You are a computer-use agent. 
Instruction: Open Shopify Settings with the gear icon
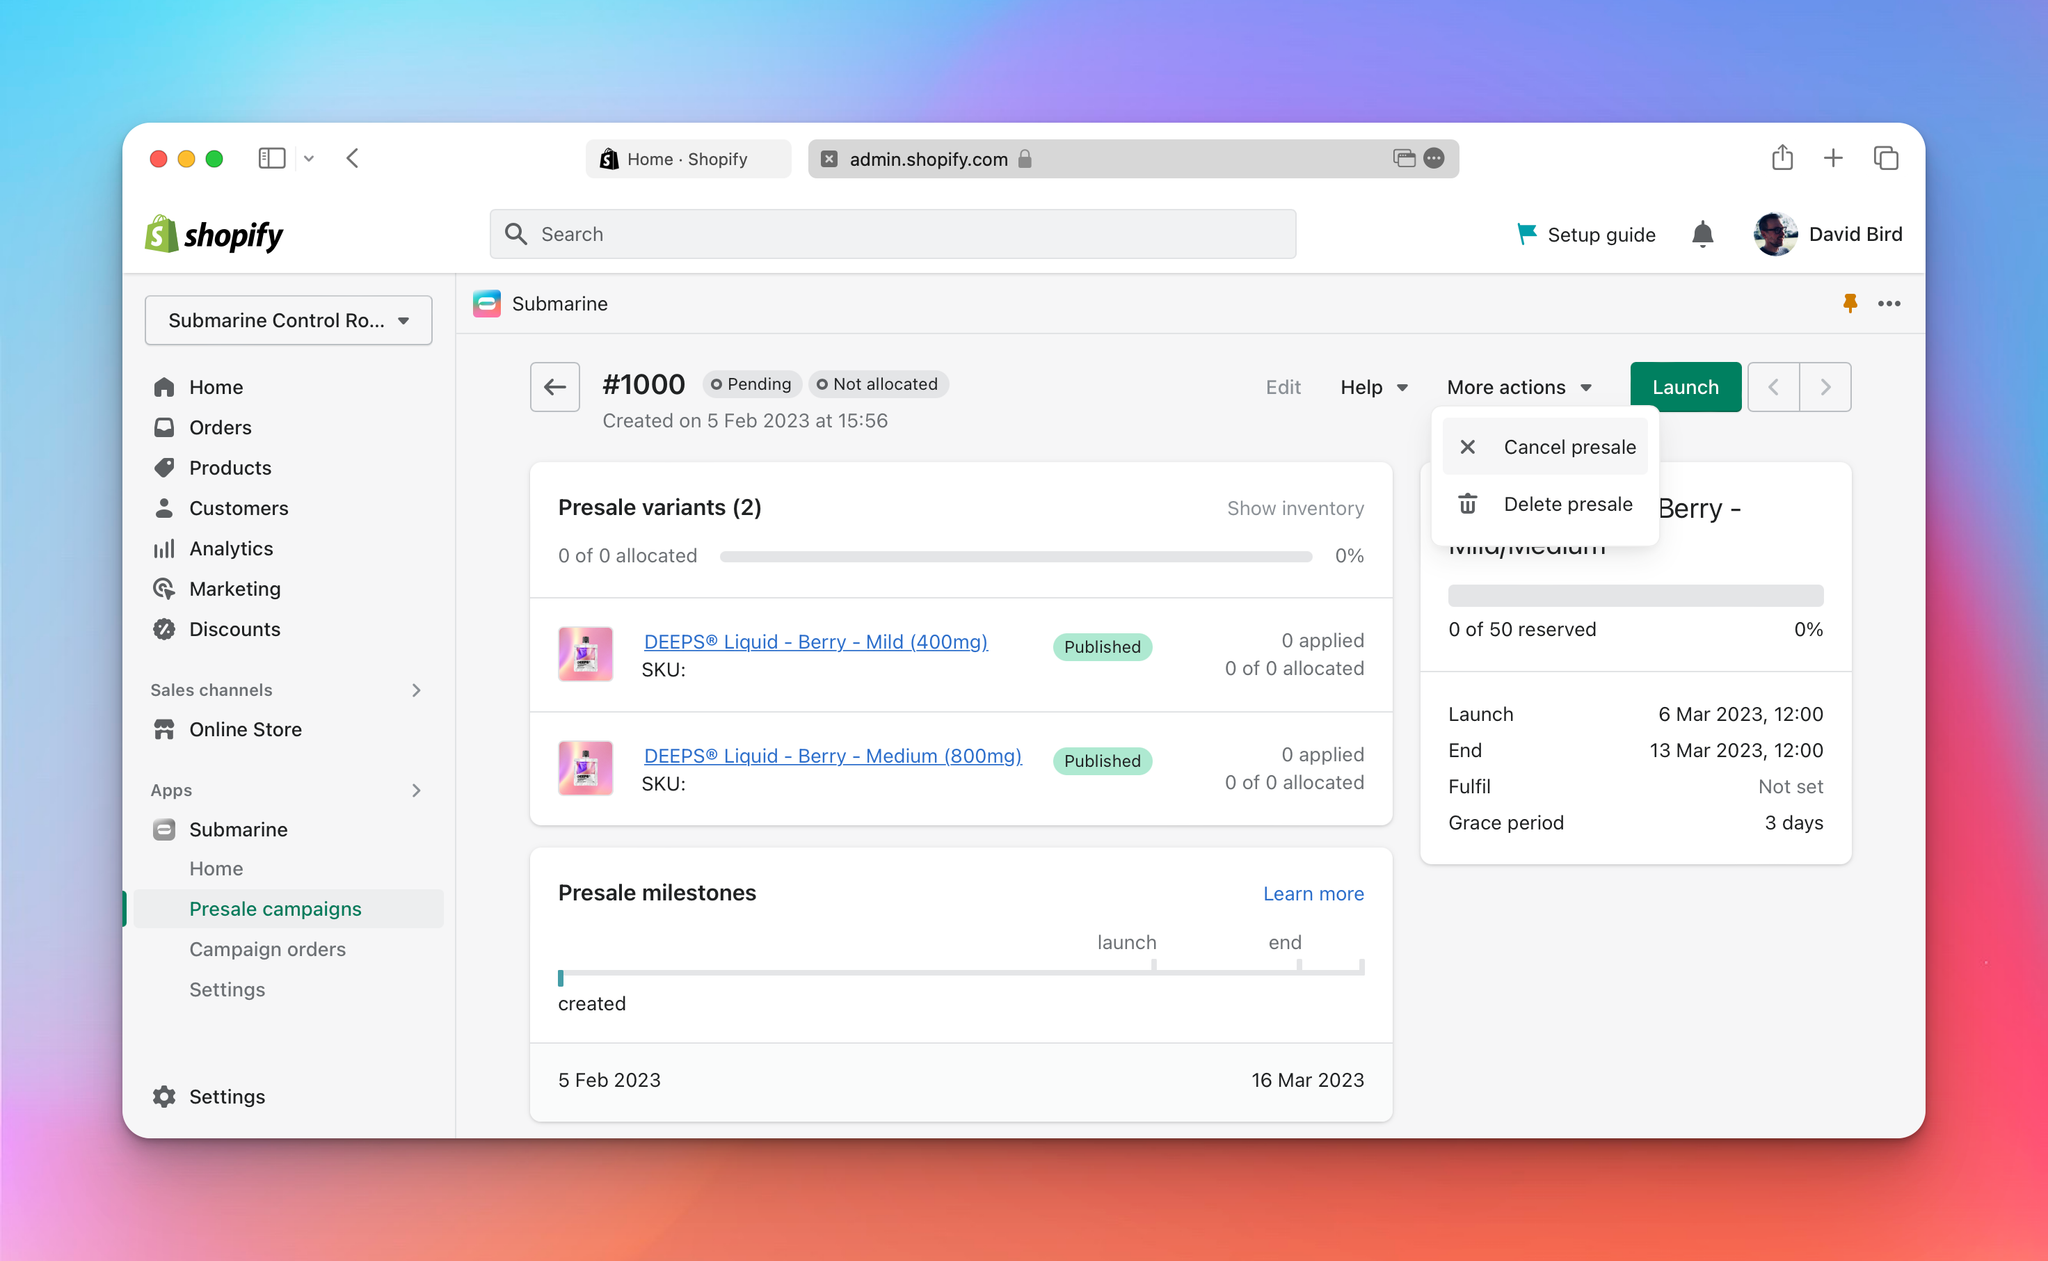pos(164,1096)
